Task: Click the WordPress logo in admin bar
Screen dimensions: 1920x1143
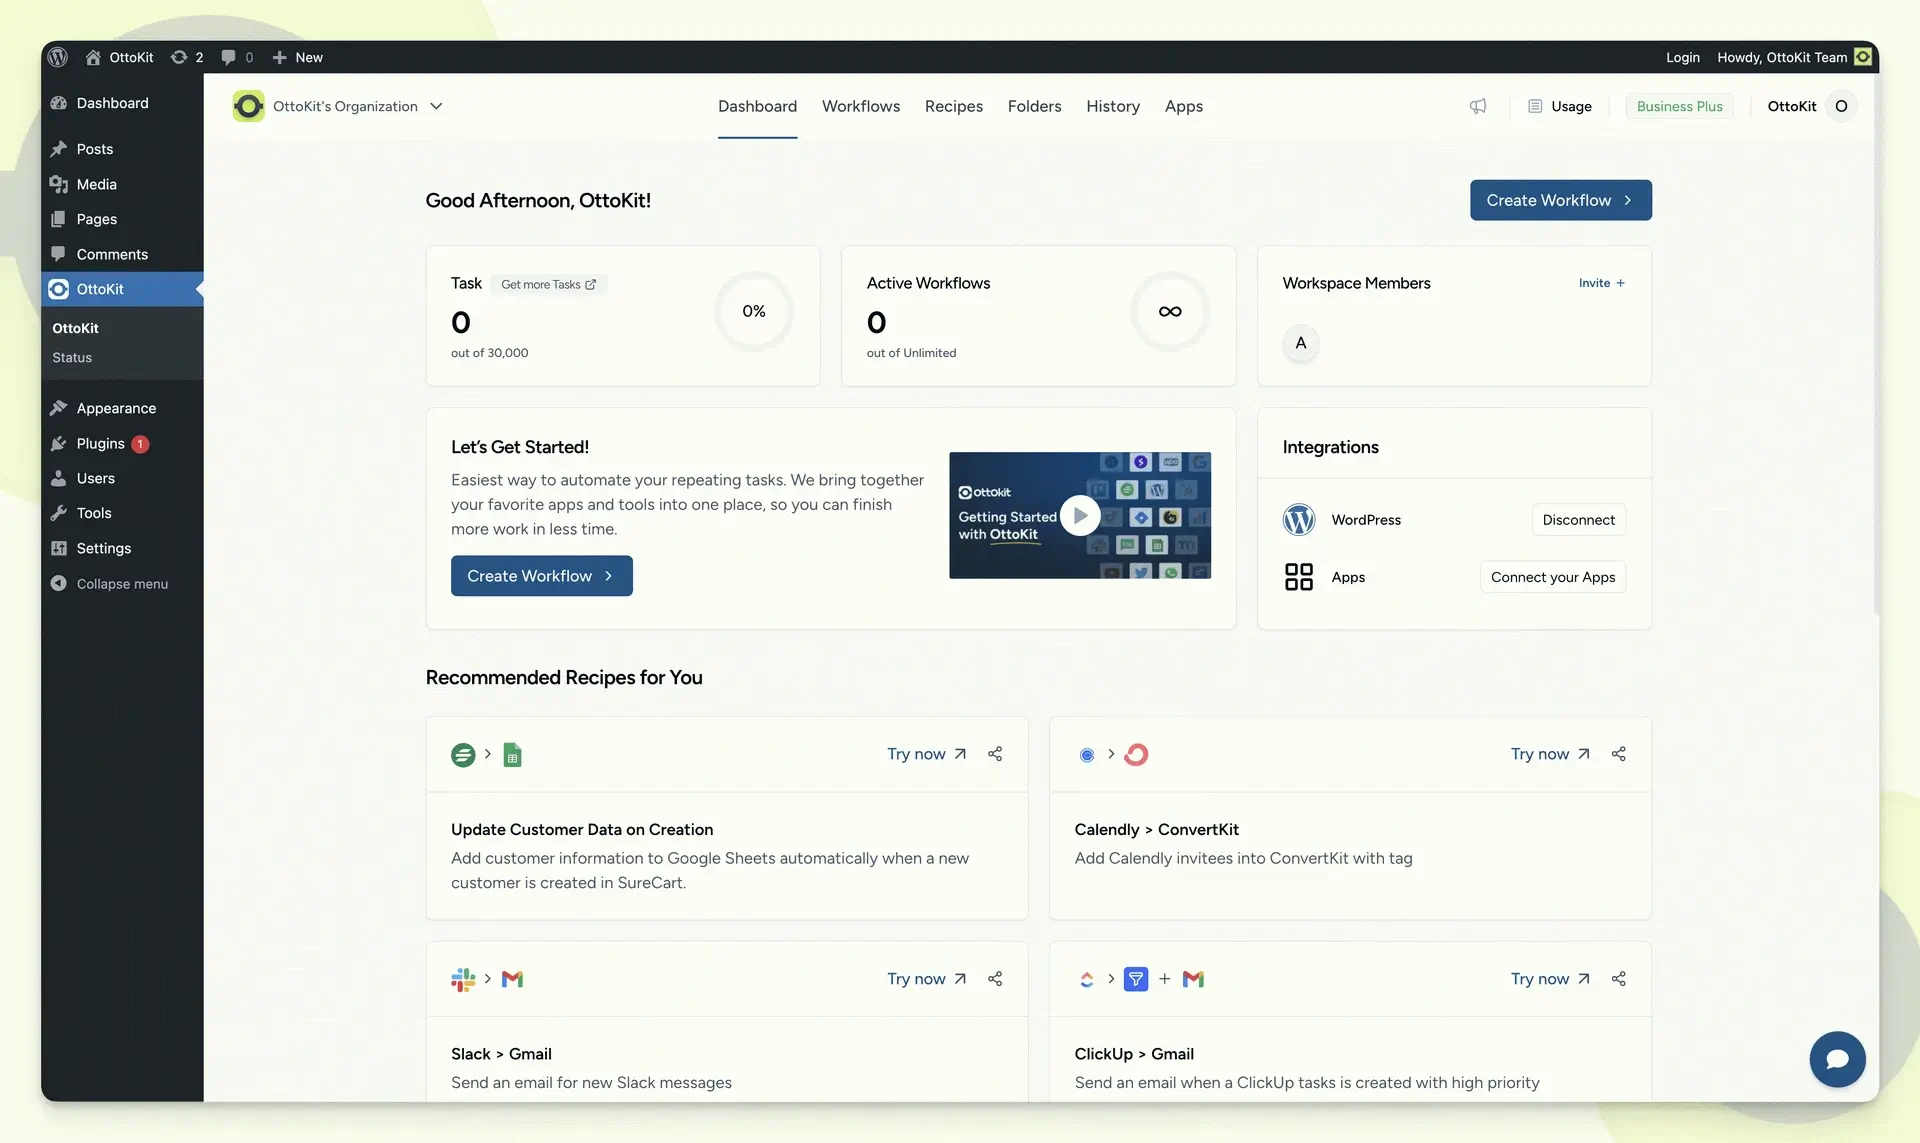Action: click(58, 57)
